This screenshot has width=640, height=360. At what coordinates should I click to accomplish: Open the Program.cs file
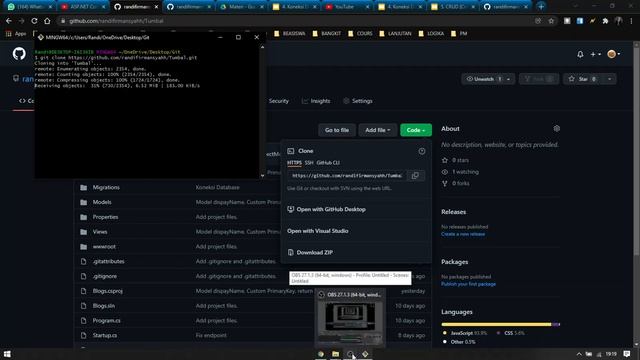(x=106, y=320)
